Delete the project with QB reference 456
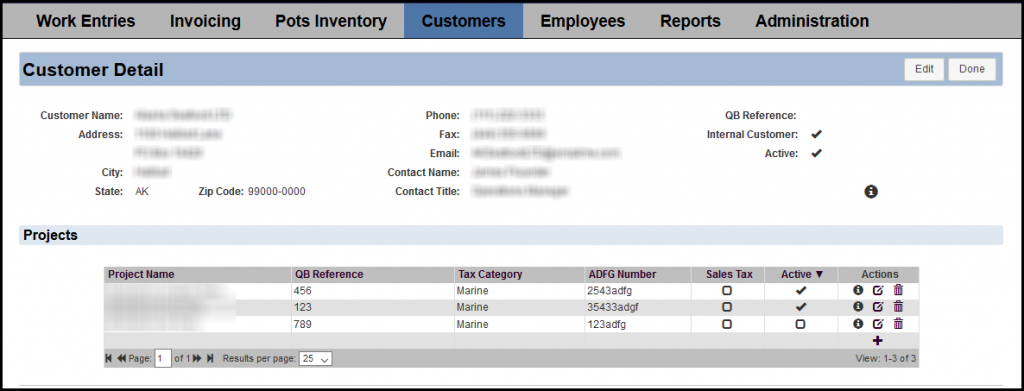1024x391 pixels. tap(898, 290)
